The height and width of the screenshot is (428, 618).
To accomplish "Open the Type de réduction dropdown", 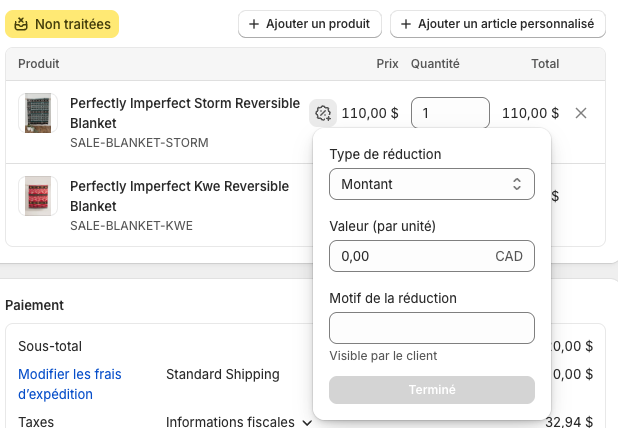I will click(x=431, y=184).
